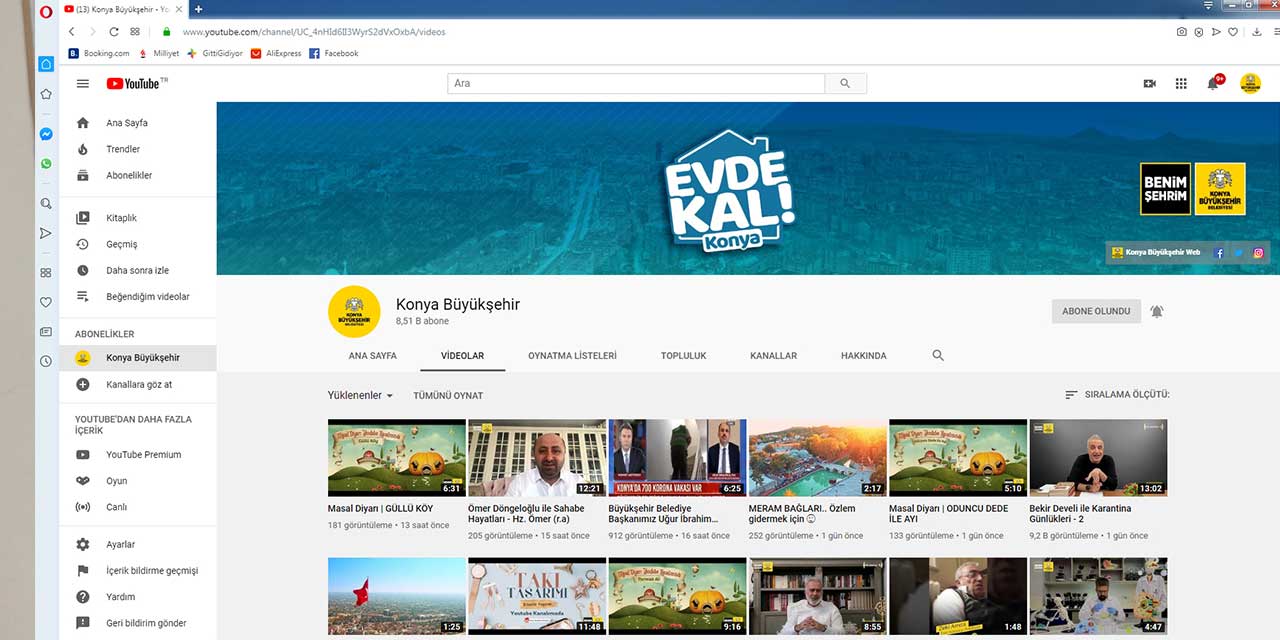Open the channel search magnifier icon
Screen dimensions: 1280x640
click(937, 355)
